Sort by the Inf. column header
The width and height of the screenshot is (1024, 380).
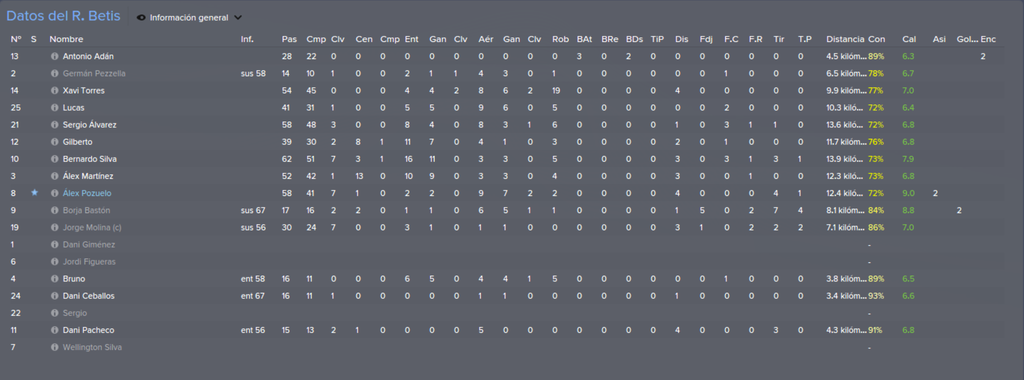pyautogui.click(x=247, y=39)
